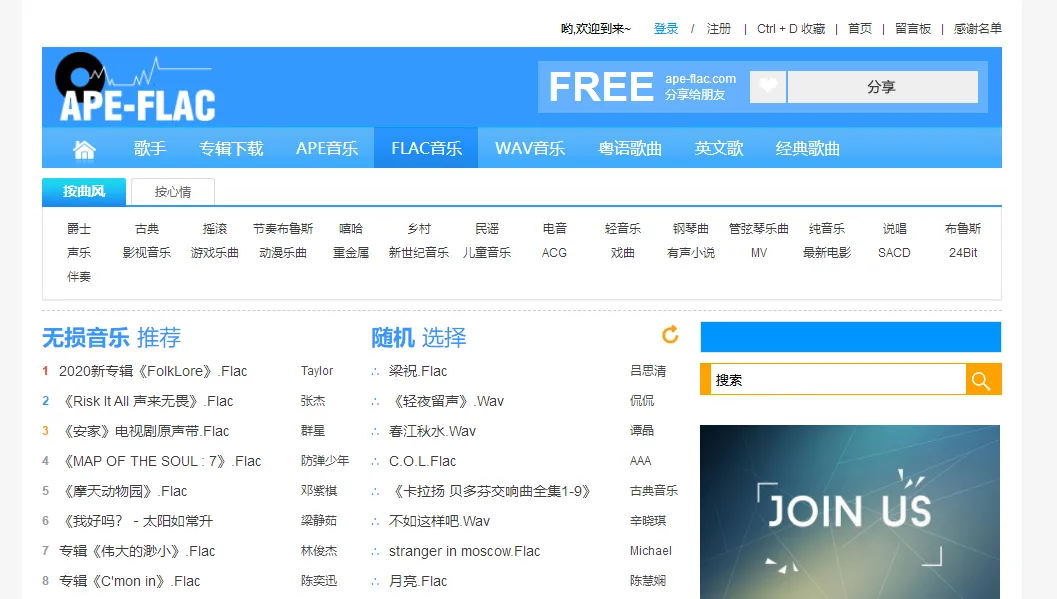
Task: Open the 粤语歌曲 navigation menu
Action: (629, 146)
